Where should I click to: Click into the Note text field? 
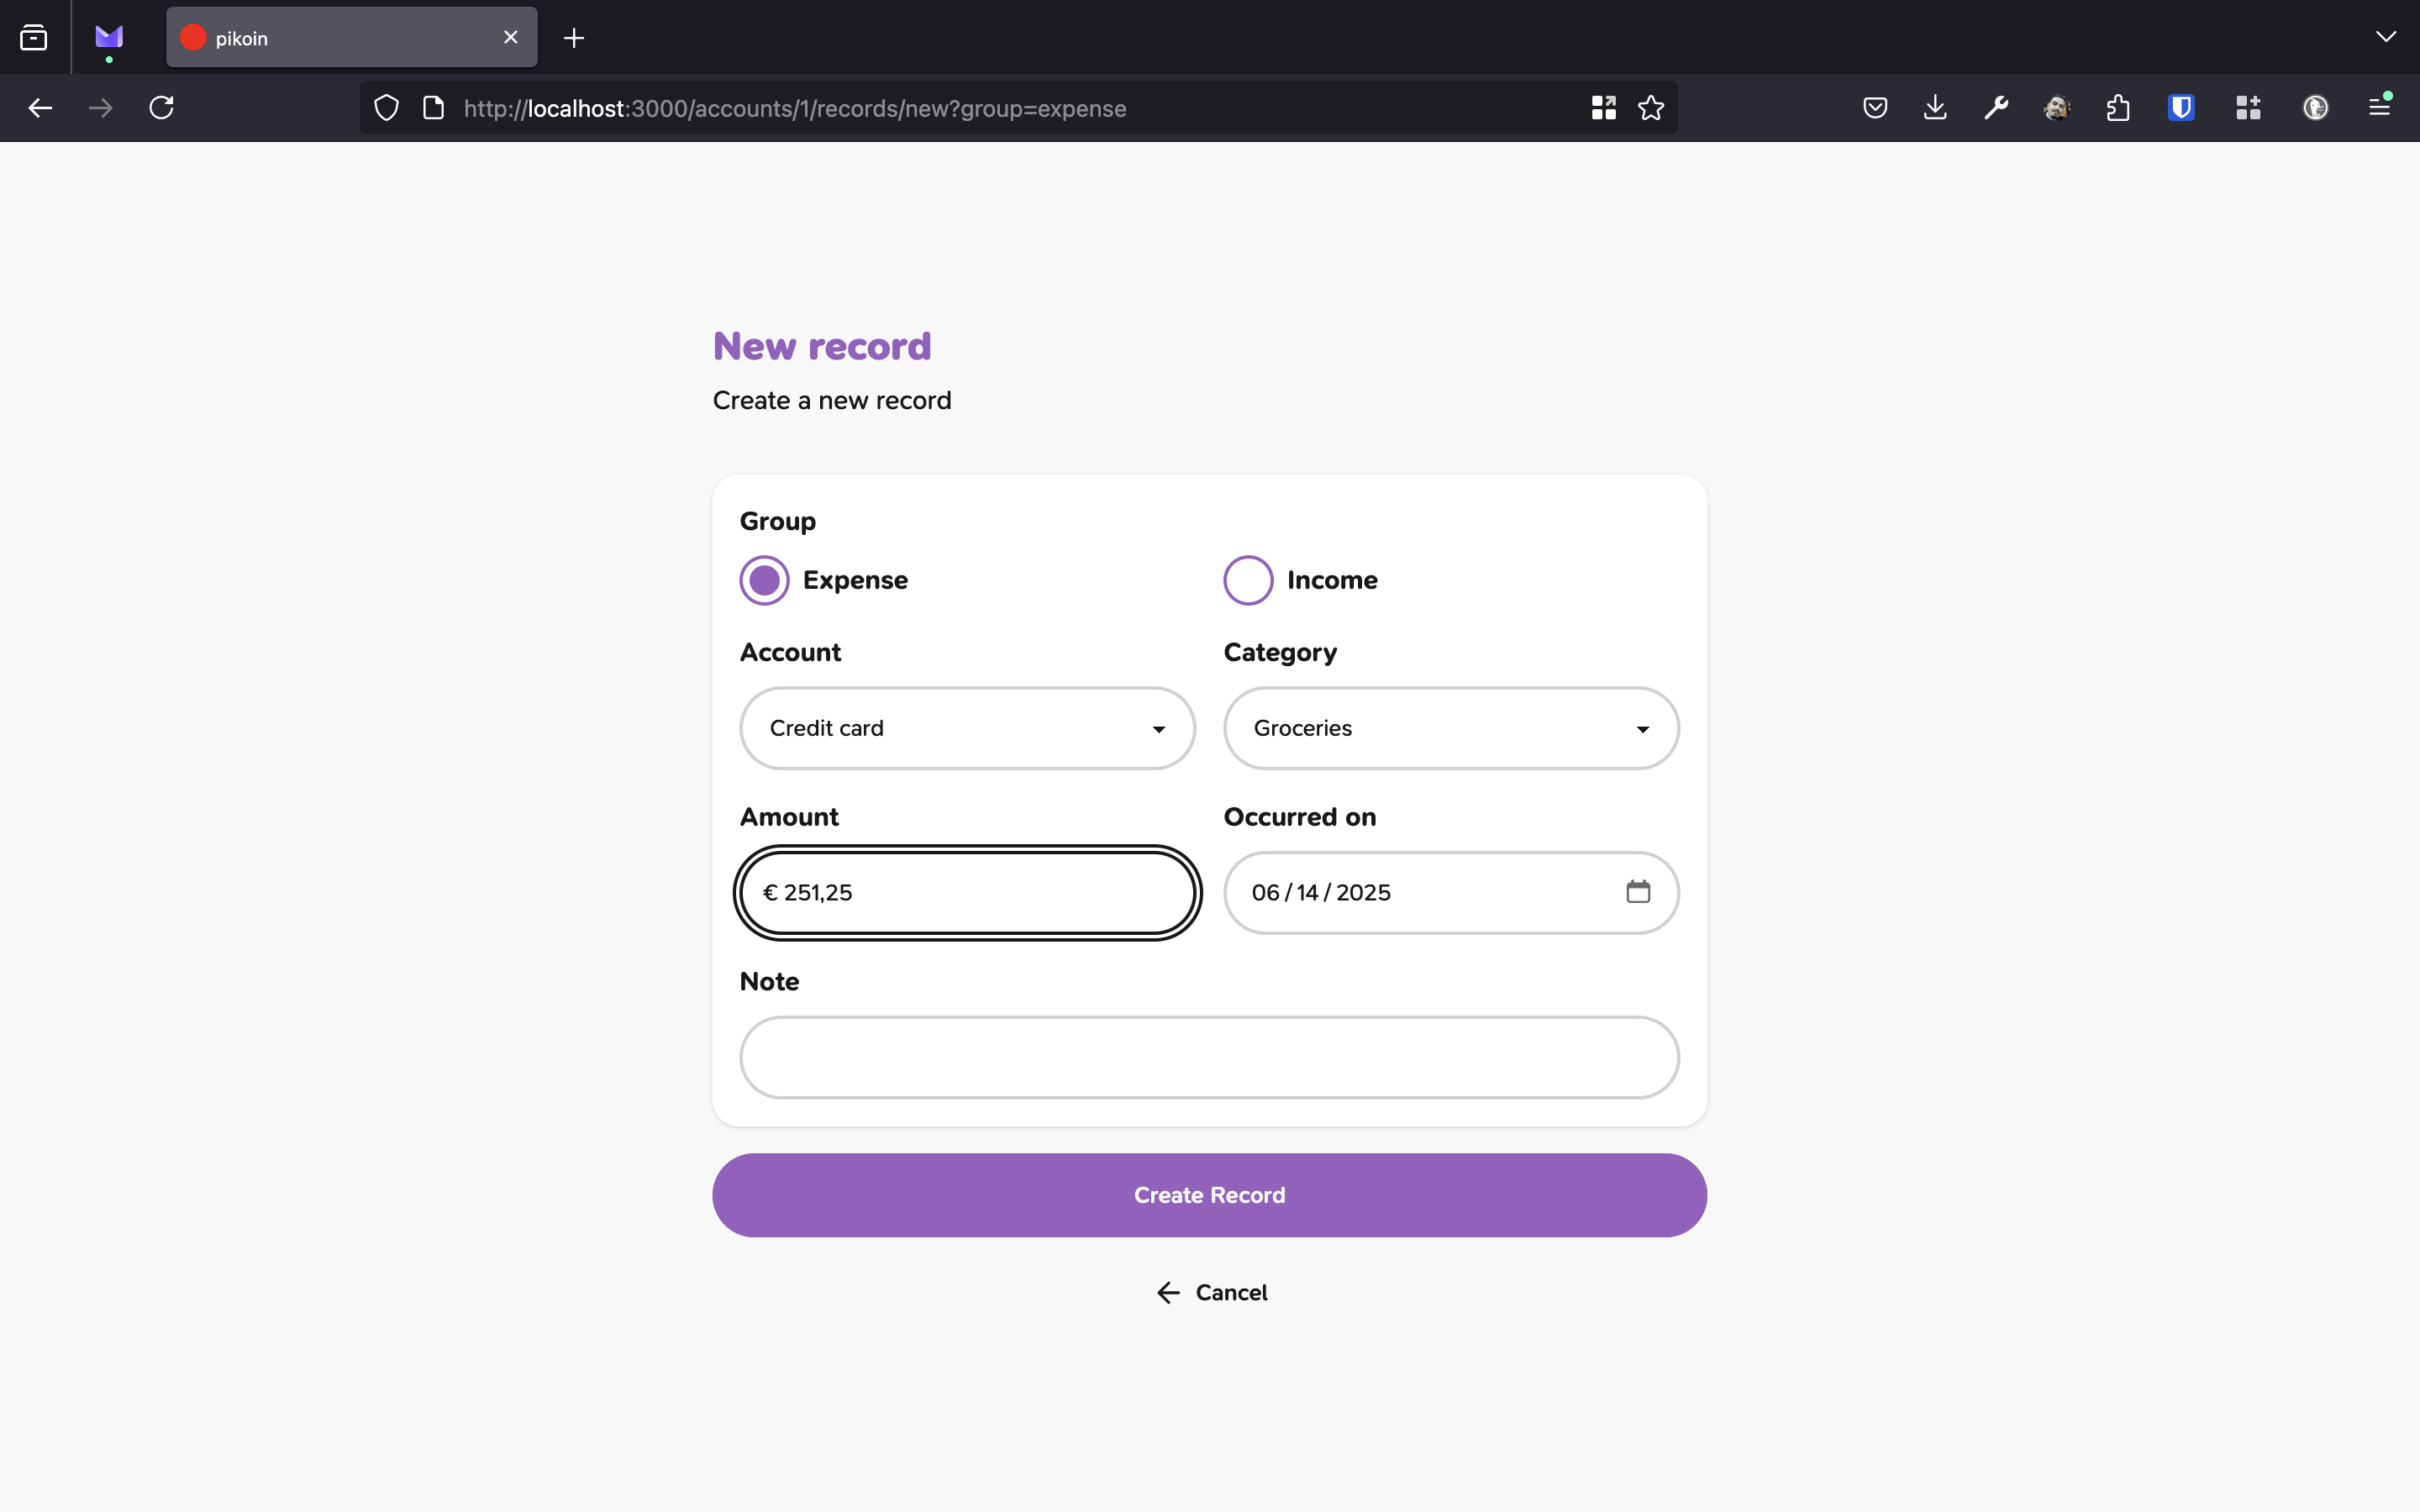(1209, 1057)
